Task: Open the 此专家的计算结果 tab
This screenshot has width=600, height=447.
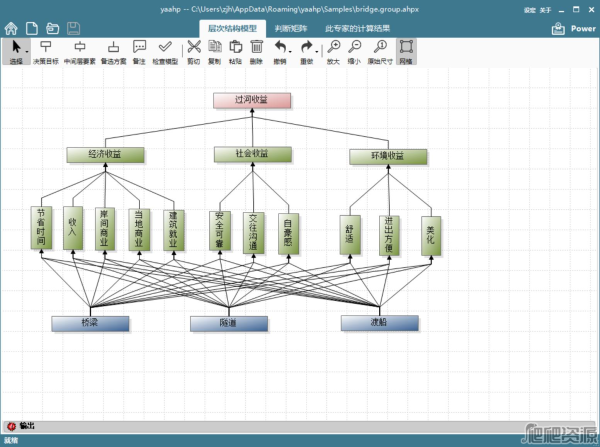Action: coord(358,29)
